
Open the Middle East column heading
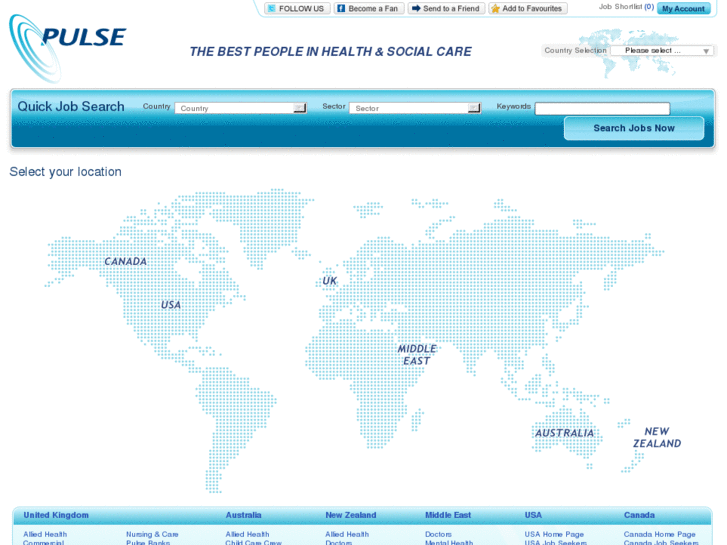pos(448,515)
